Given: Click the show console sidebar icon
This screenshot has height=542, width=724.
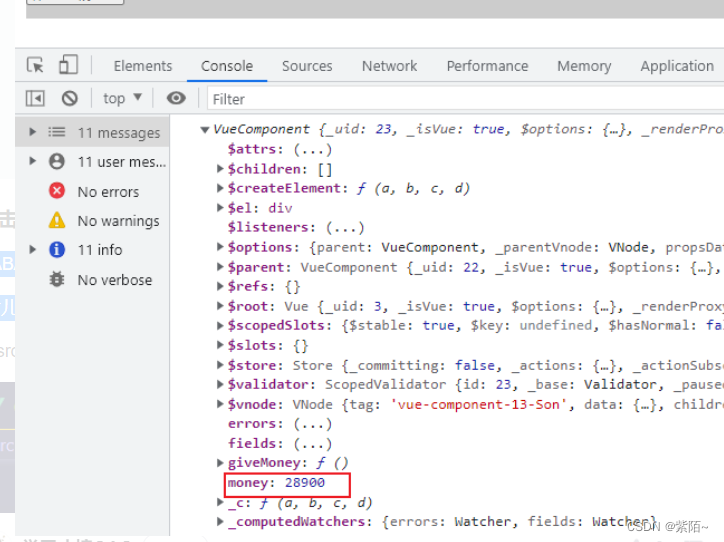Looking at the screenshot, I should coord(36,98).
